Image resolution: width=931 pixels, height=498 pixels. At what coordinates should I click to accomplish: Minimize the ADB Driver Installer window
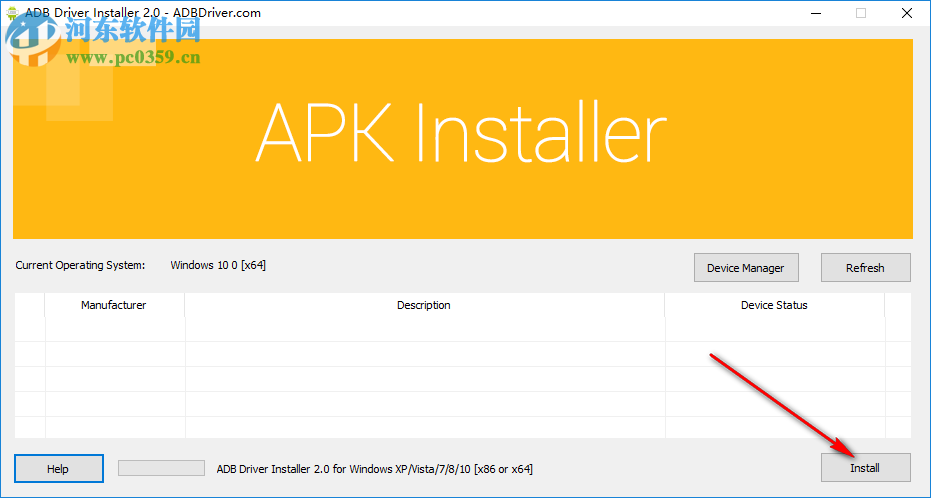[816, 13]
